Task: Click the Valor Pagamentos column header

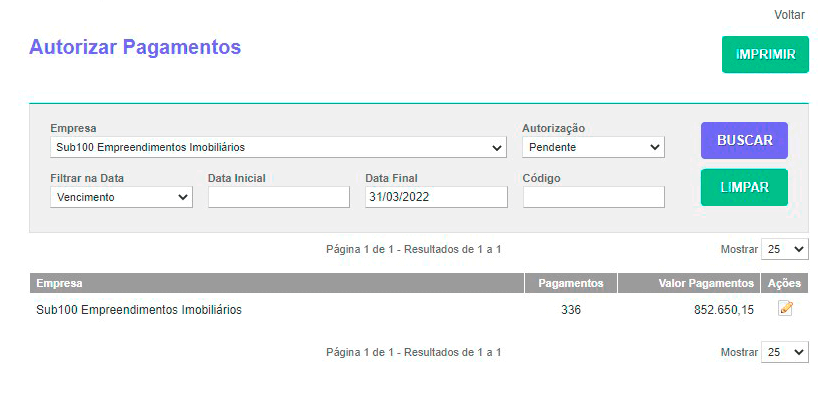Action: [x=706, y=283]
